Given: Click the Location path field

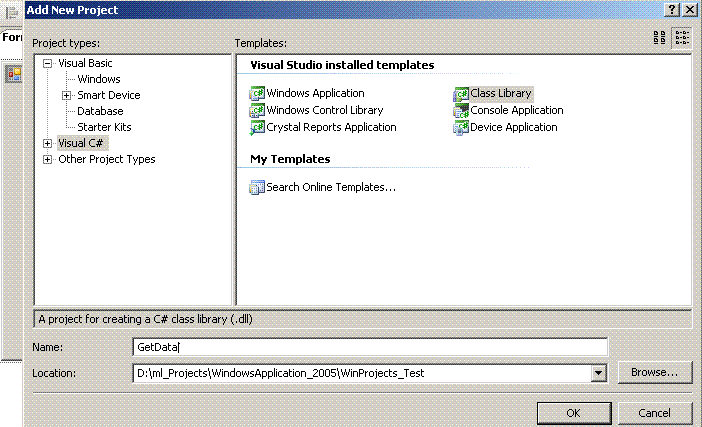Looking at the screenshot, I should pos(362,373).
